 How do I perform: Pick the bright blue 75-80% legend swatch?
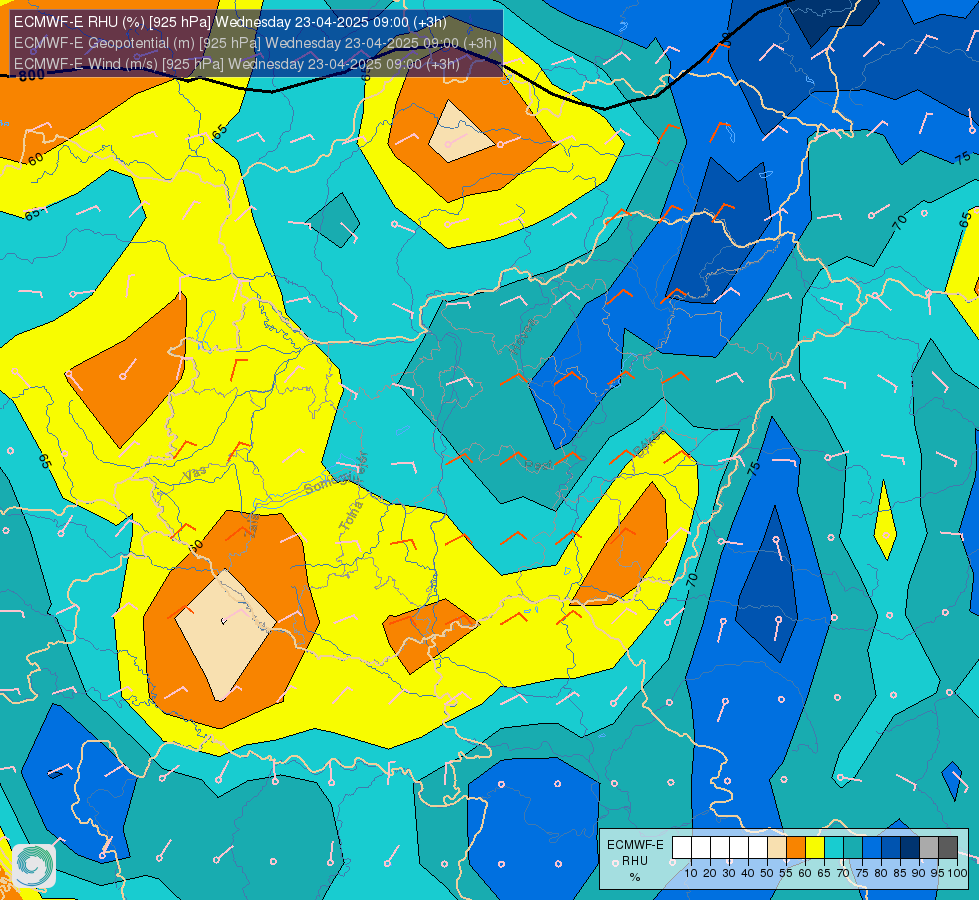[872, 848]
